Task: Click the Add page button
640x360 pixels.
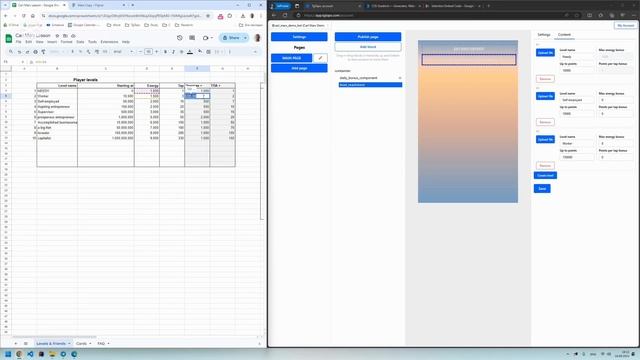Action: tap(299, 68)
